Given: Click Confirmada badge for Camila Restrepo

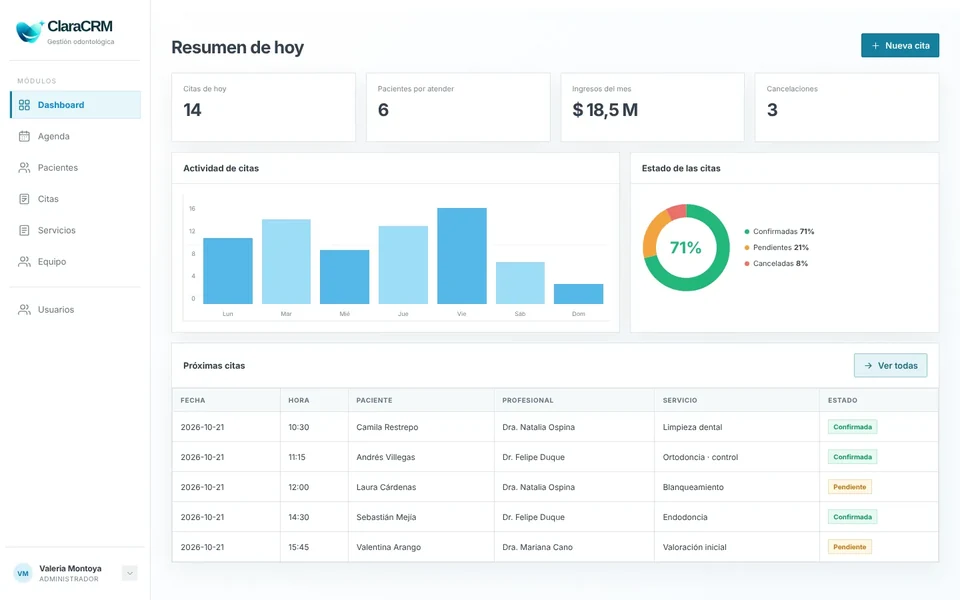Looking at the screenshot, I should pos(852,427).
